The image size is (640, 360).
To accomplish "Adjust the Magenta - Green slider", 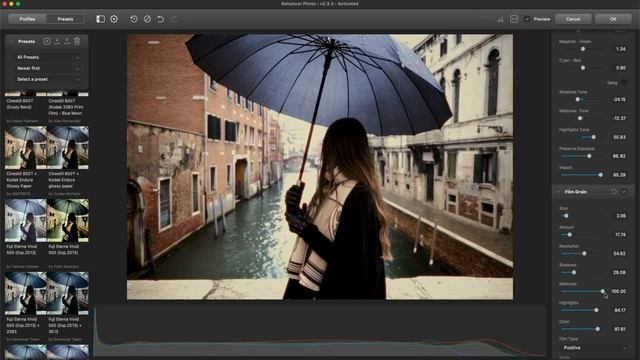I will click(583, 49).
